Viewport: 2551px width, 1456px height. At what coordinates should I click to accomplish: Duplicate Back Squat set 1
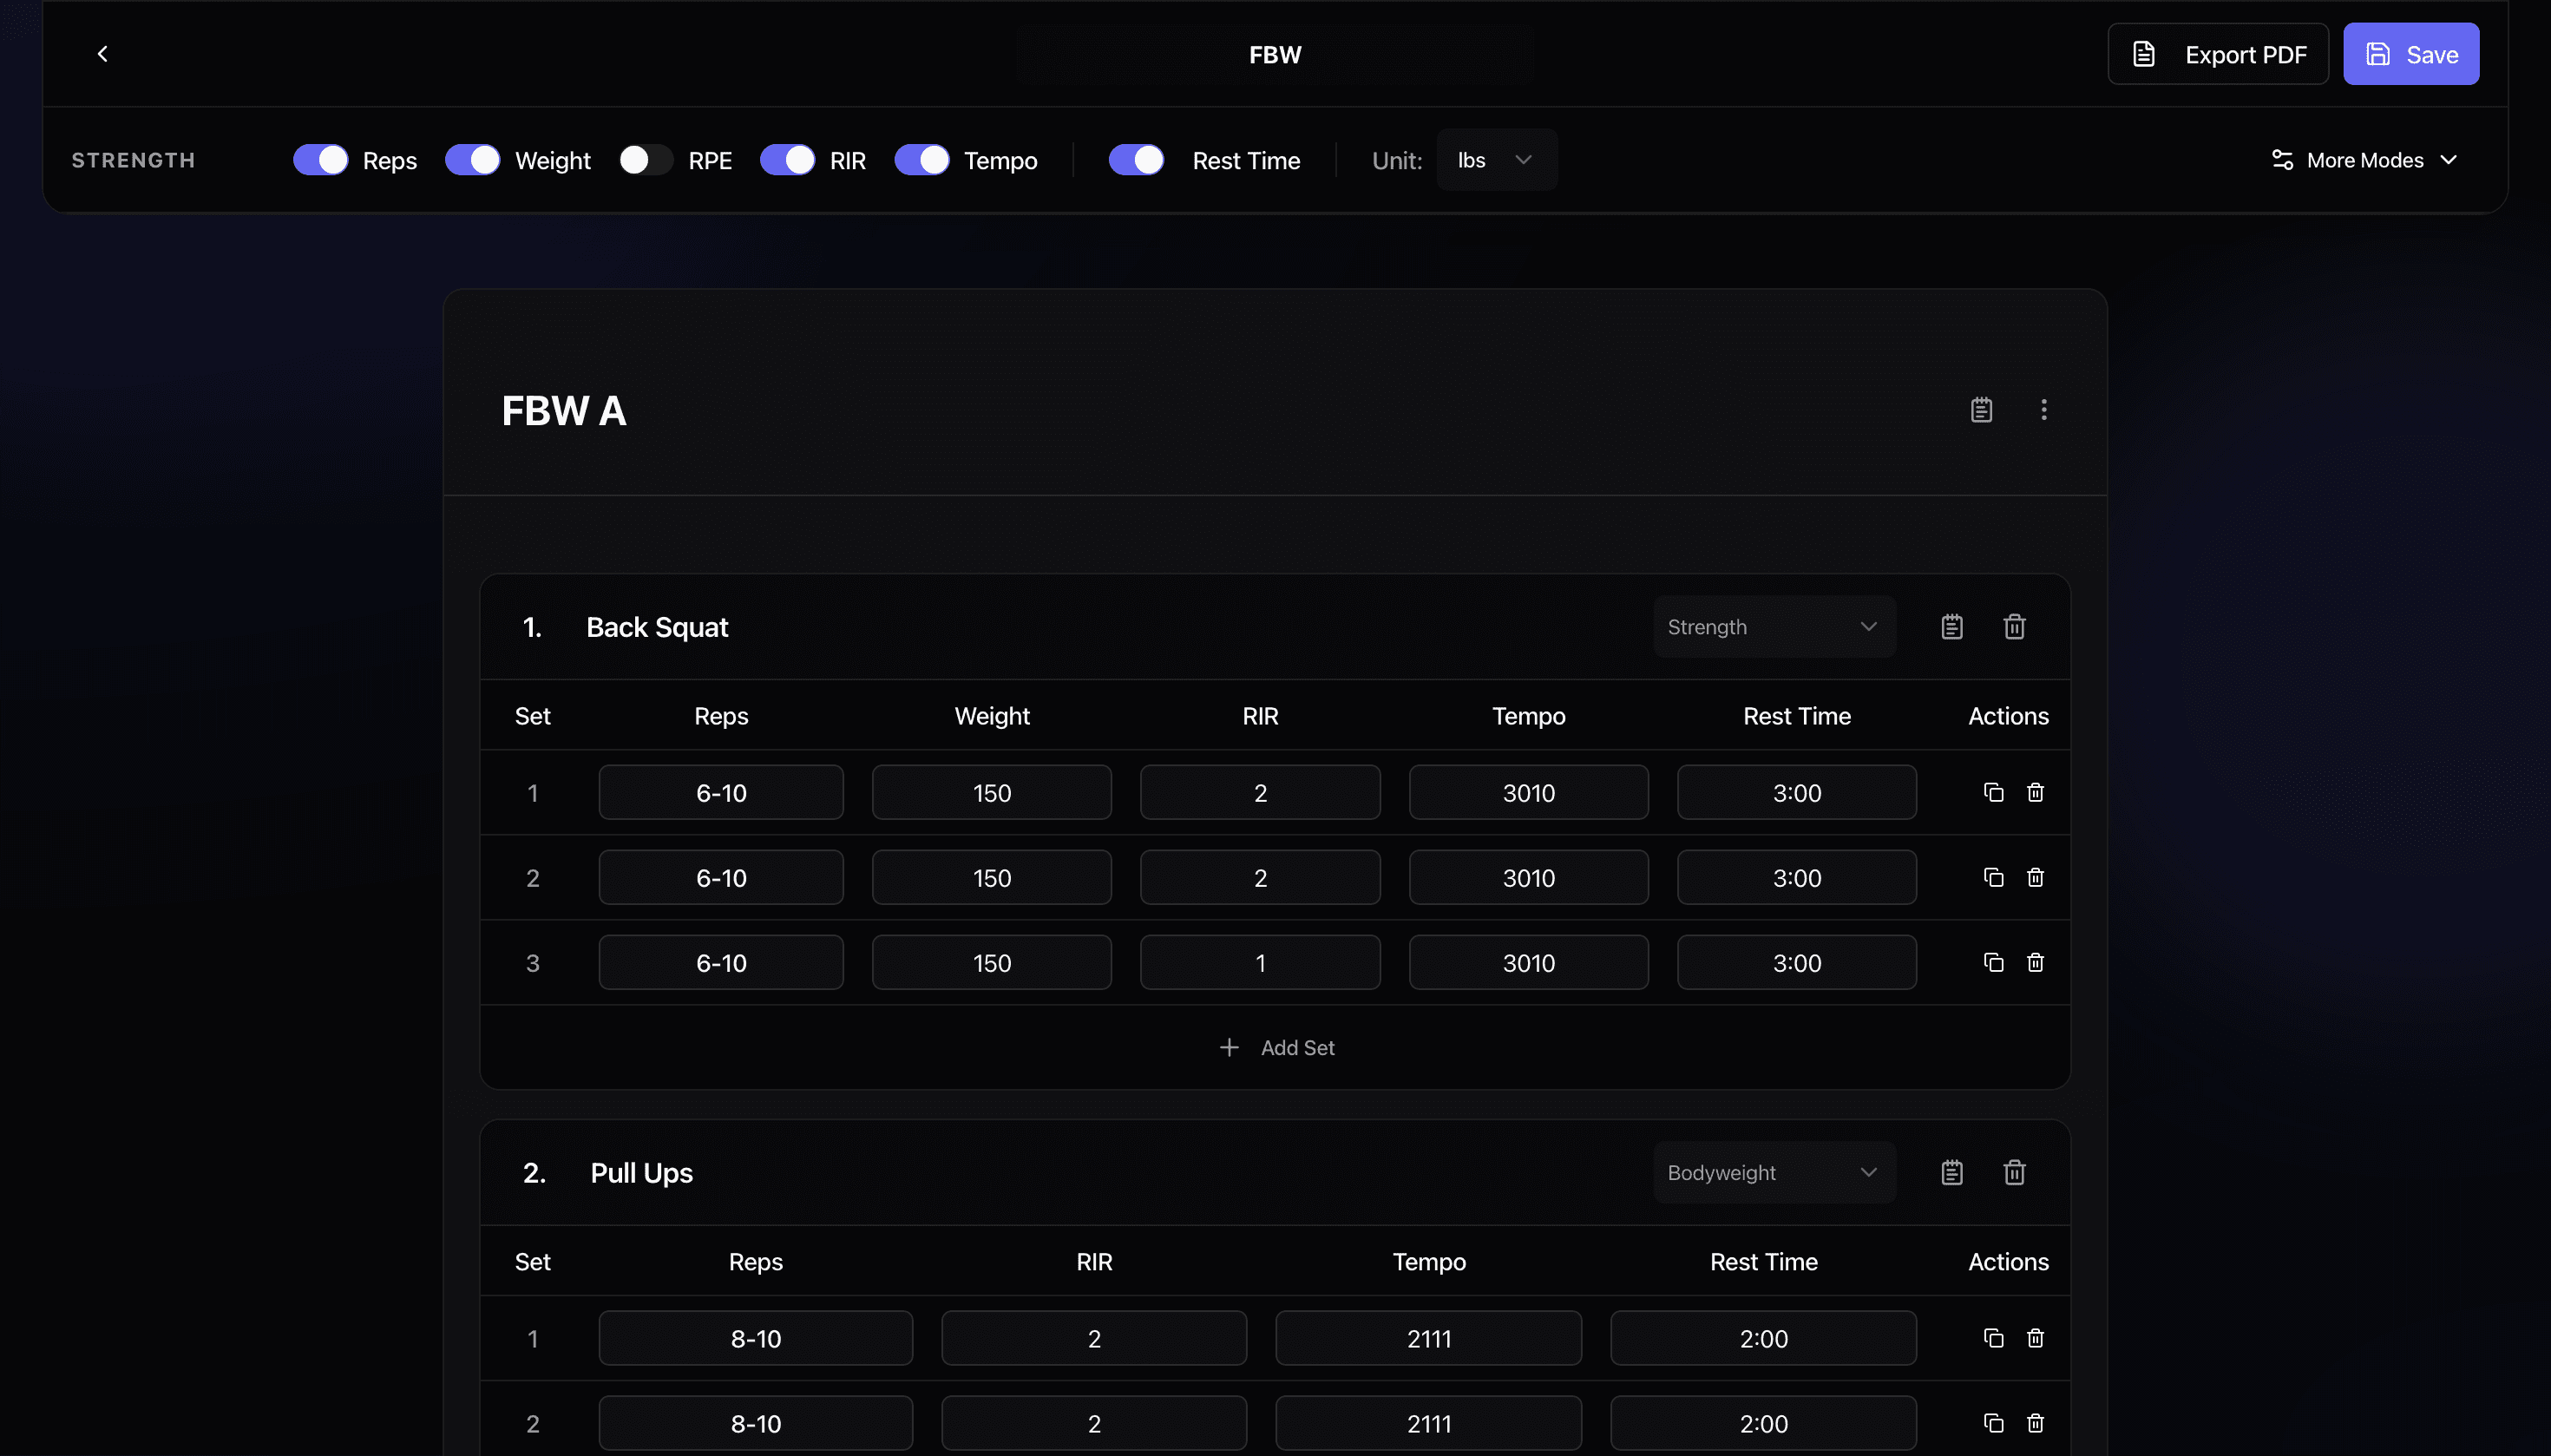click(1993, 793)
